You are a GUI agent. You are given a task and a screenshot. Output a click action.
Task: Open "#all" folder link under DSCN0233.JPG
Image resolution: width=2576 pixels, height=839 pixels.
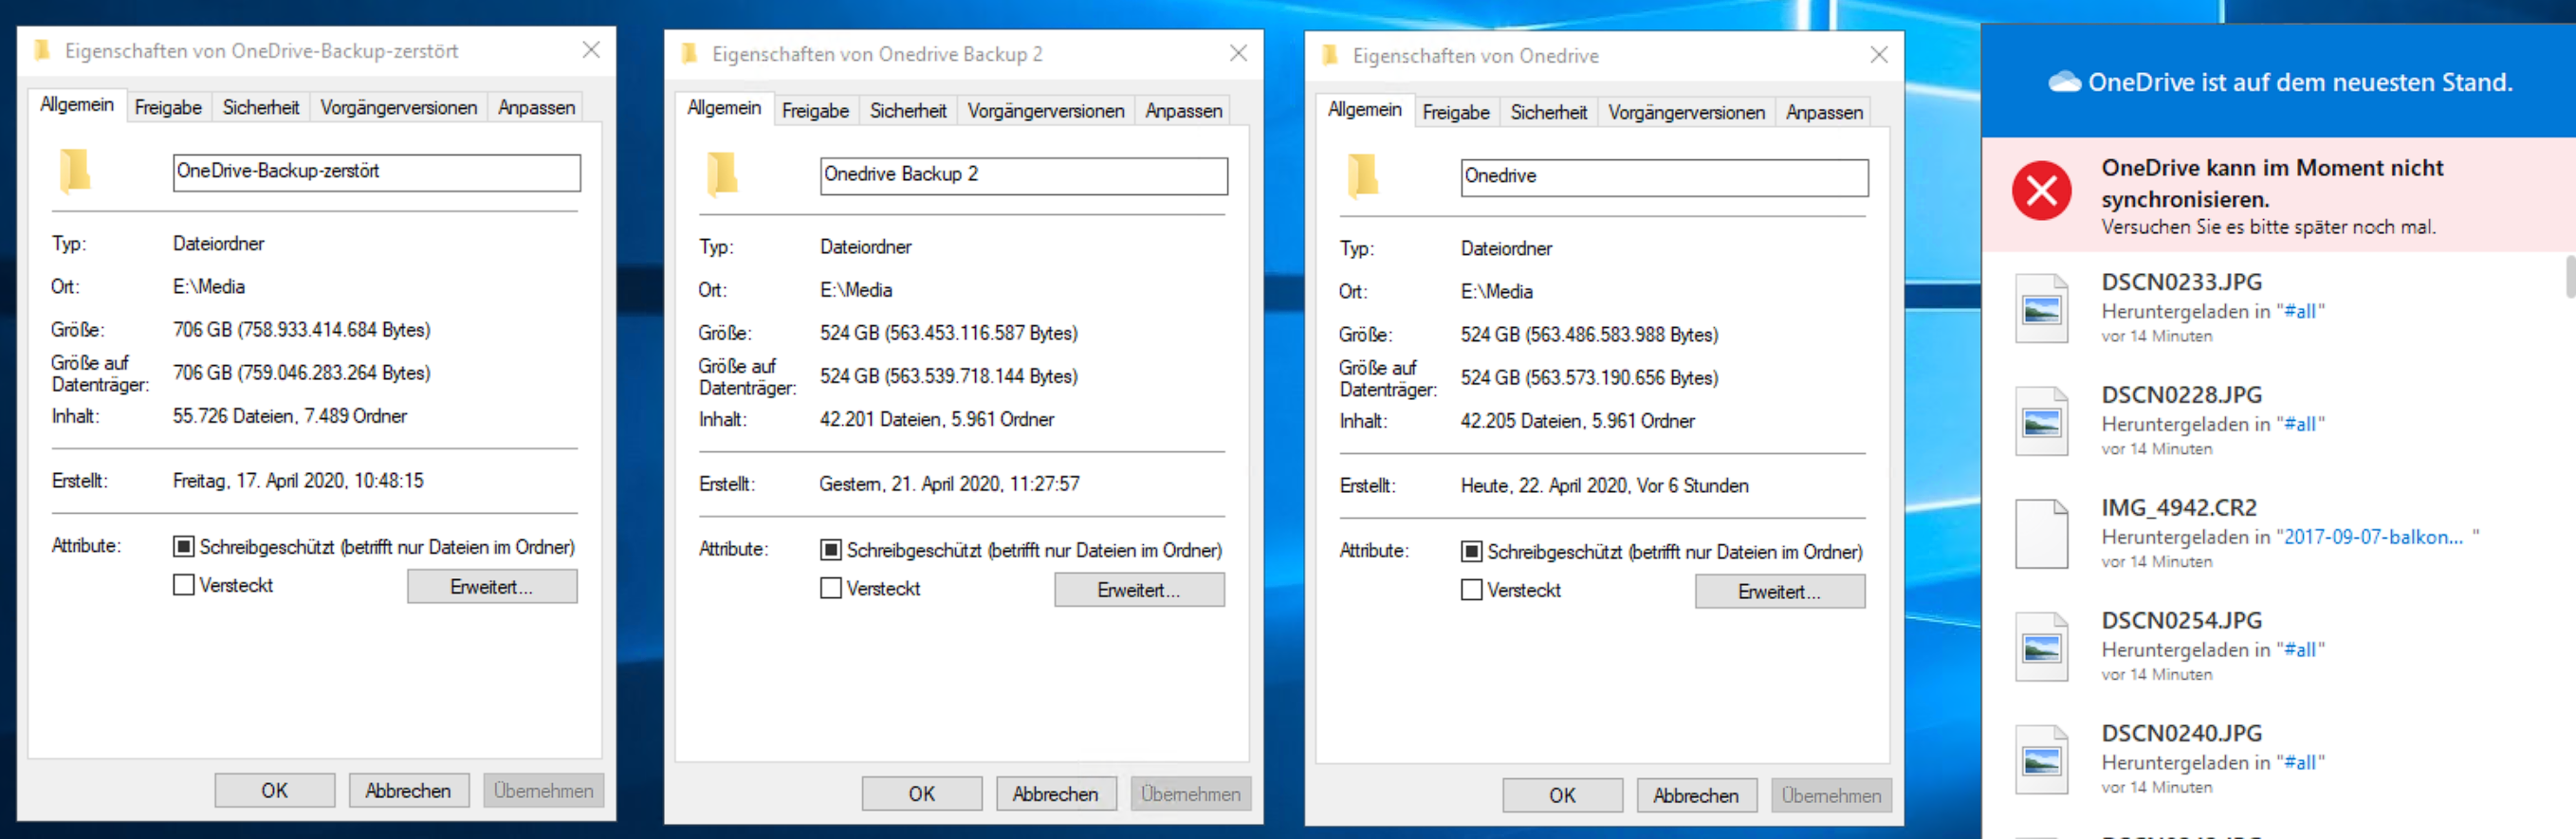coord(2300,311)
